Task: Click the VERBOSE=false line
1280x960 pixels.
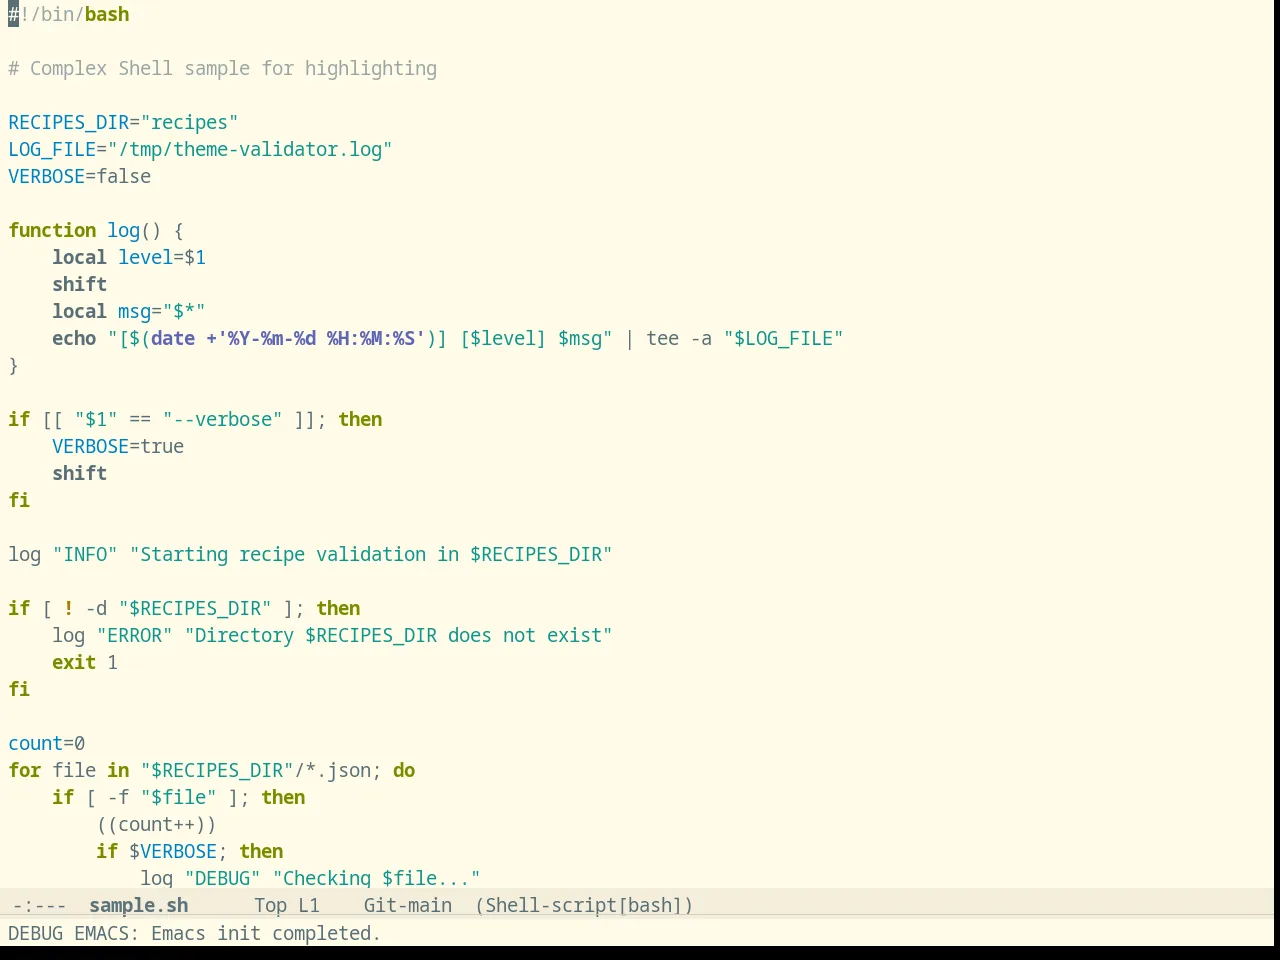Action: click(x=80, y=177)
